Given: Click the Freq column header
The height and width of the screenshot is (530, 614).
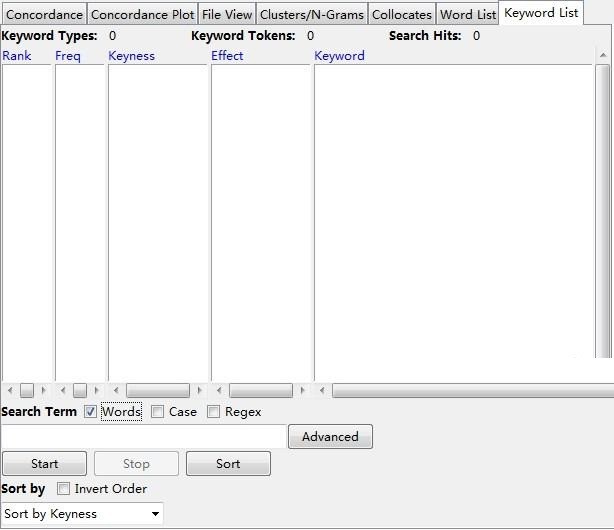Looking at the screenshot, I should 68,56.
